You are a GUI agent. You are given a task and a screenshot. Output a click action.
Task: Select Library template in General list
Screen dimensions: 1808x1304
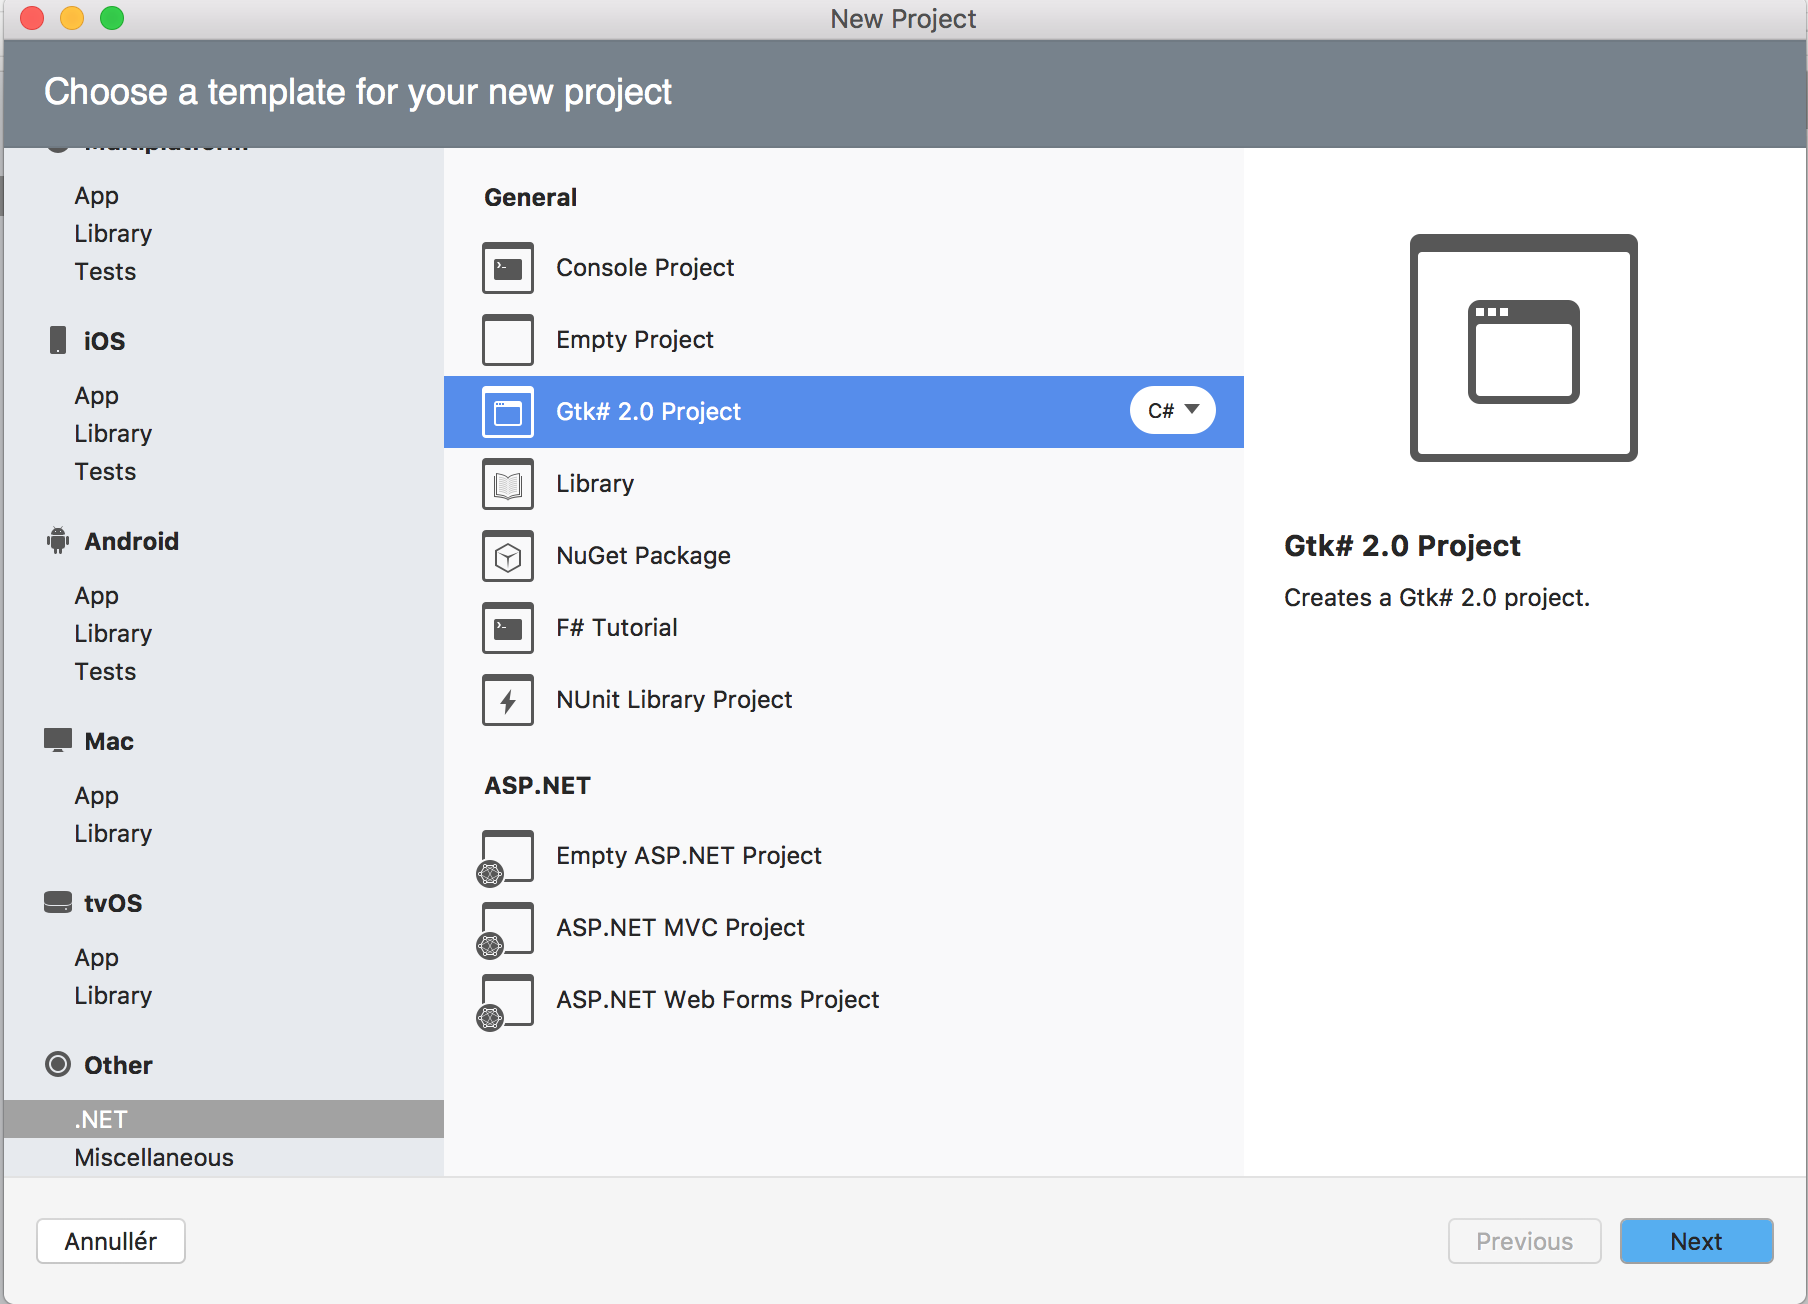click(x=844, y=484)
